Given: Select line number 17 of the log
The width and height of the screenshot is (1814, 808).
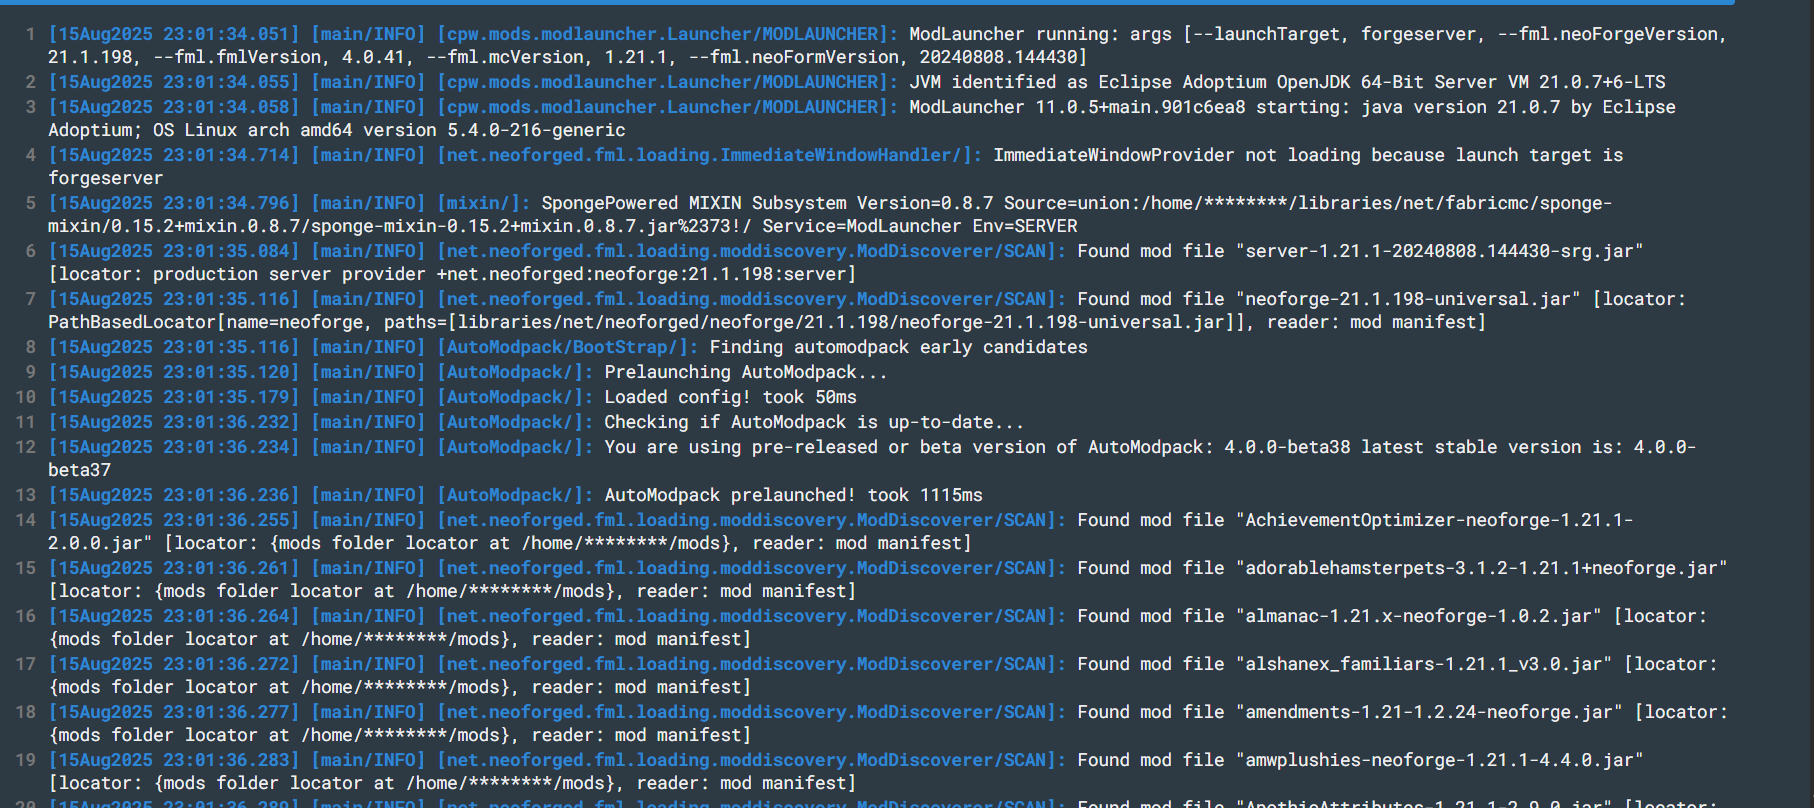Looking at the screenshot, I should coord(25,664).
